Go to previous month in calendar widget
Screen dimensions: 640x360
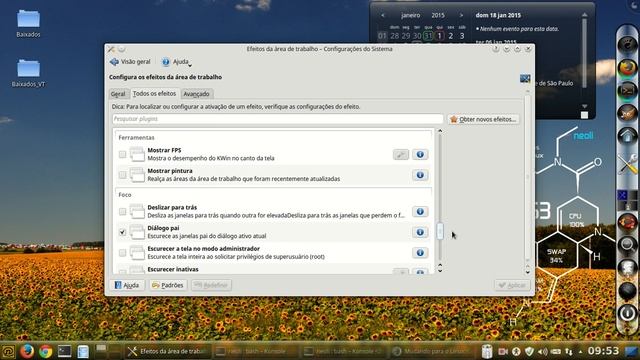[x=382, y=15]
